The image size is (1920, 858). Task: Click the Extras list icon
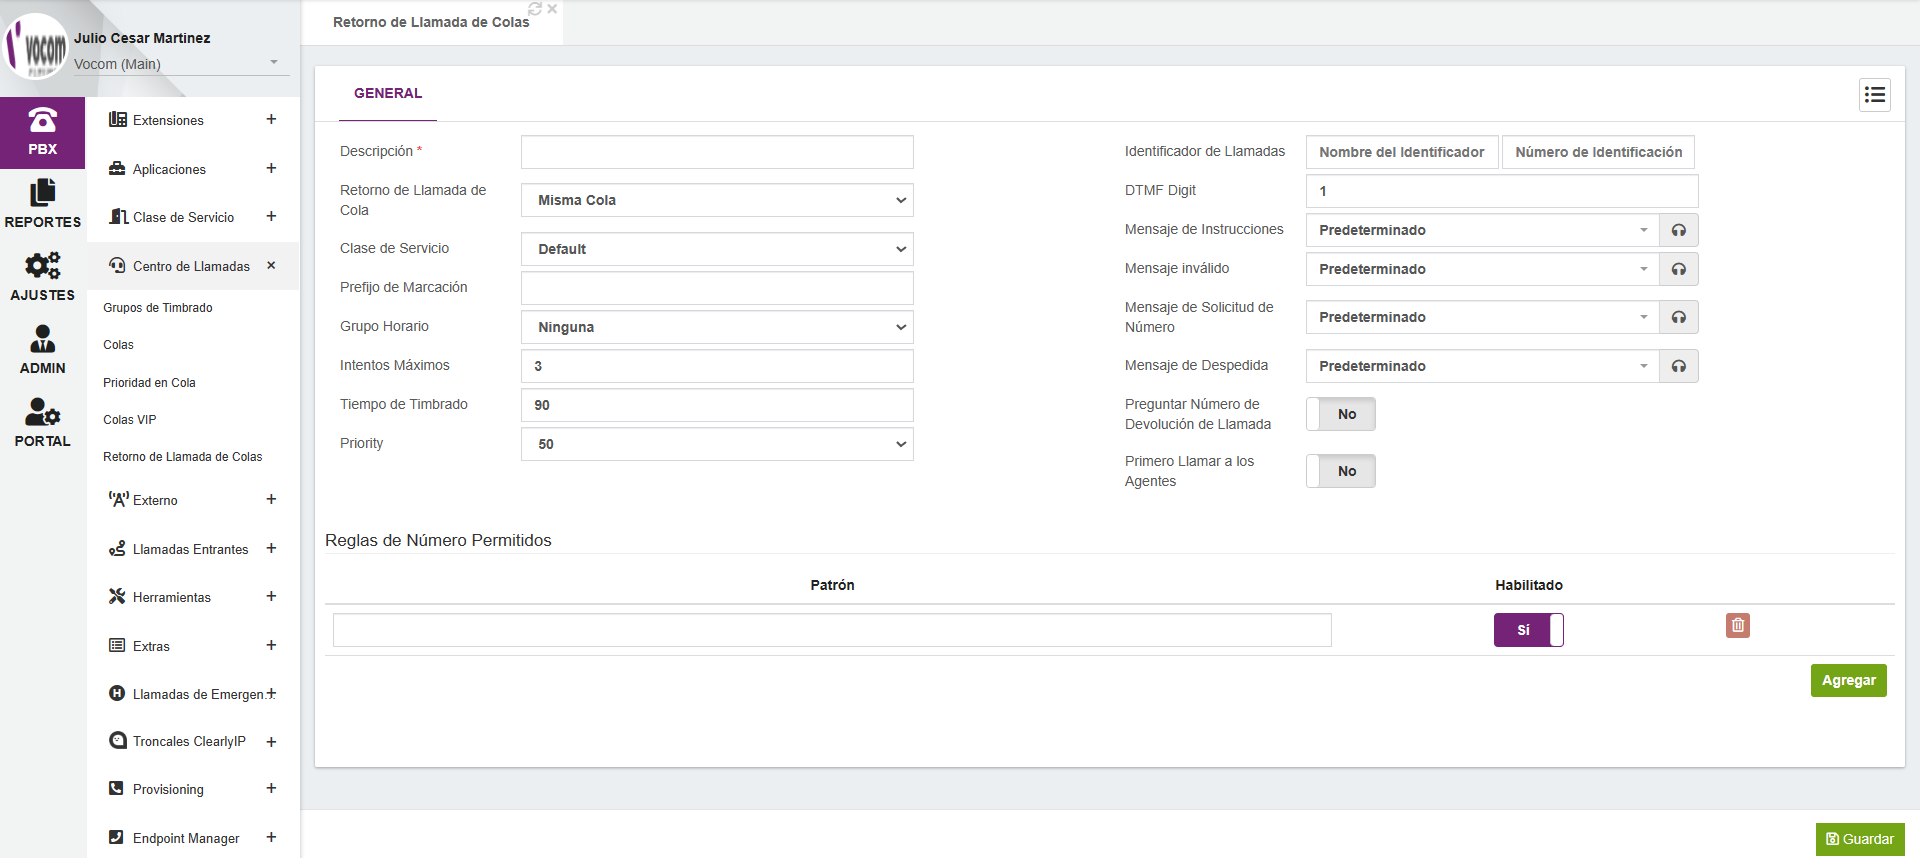point(117,646)
